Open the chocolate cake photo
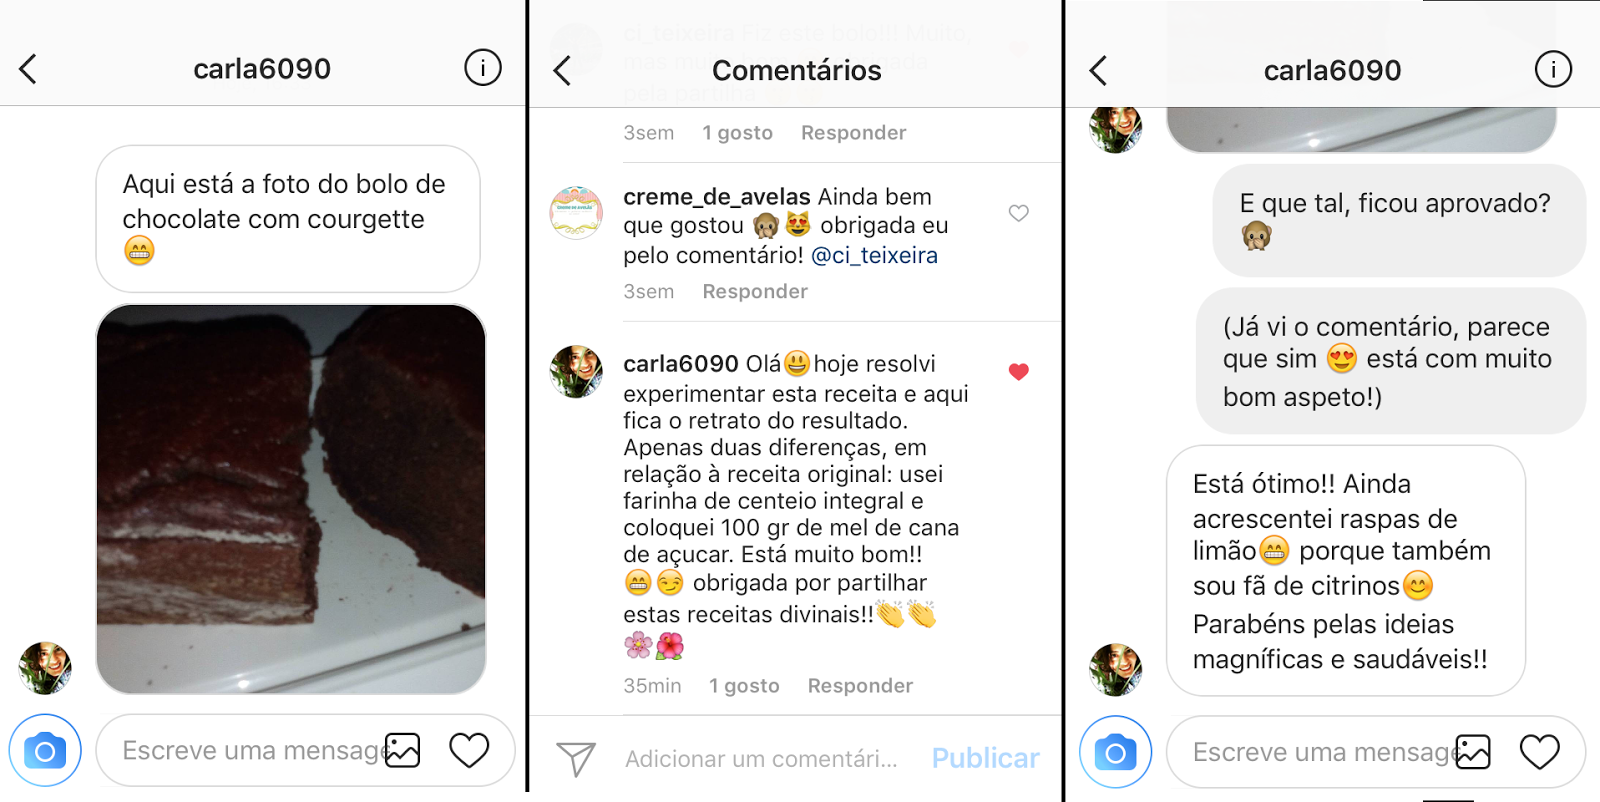Viewport: 1600px width, 802px height. coord(291,499)
